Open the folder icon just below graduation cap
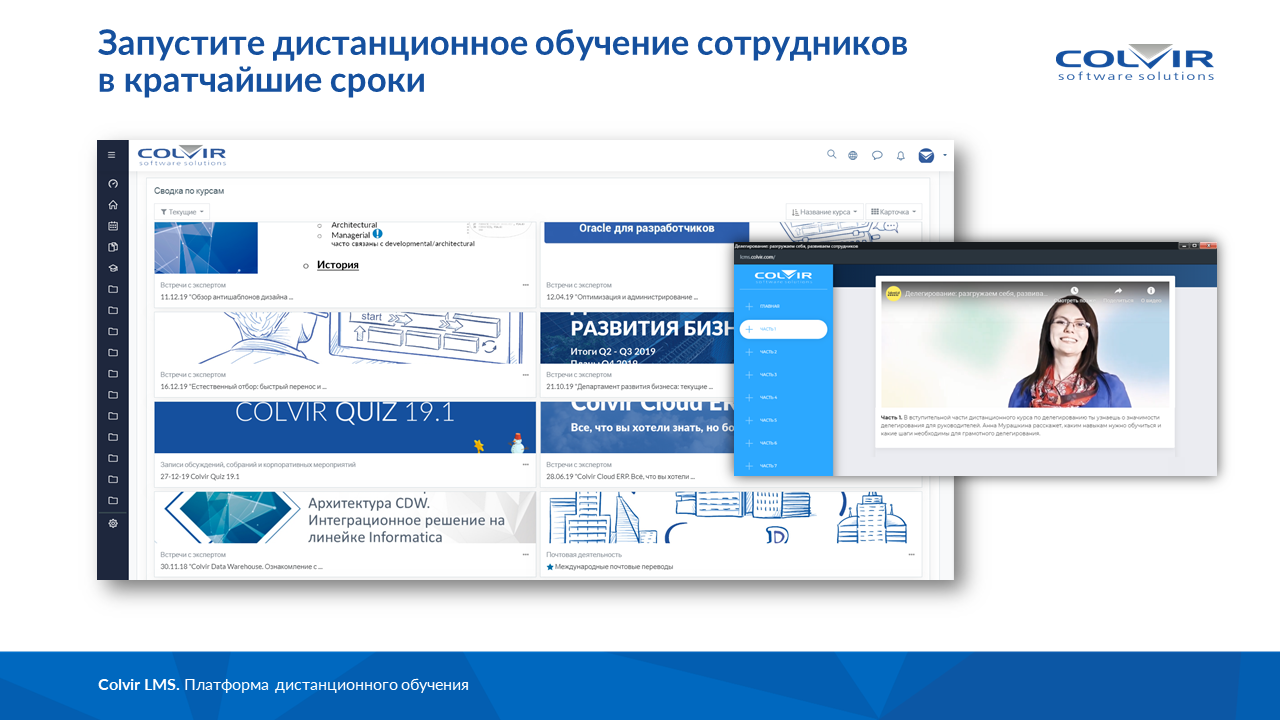The width and height of the screenshot is (1280, 720). click(113, 289)
